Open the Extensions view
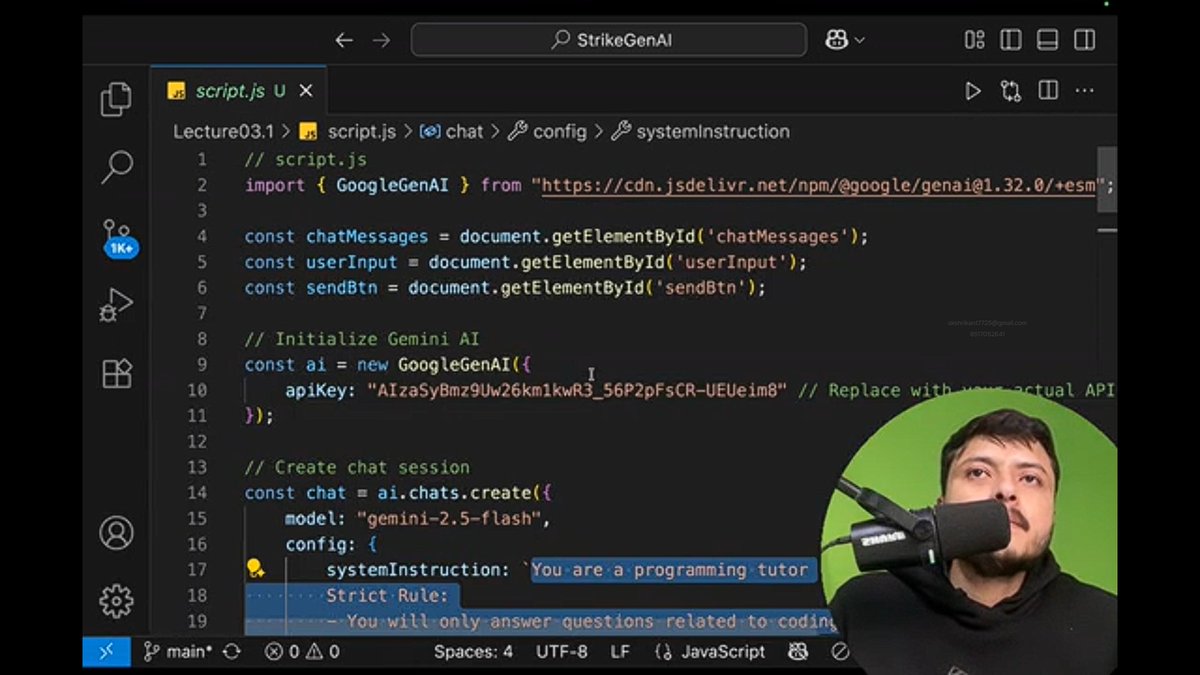Image resolution: width=1200 pixels, height=675 pixels. (117, 373)
